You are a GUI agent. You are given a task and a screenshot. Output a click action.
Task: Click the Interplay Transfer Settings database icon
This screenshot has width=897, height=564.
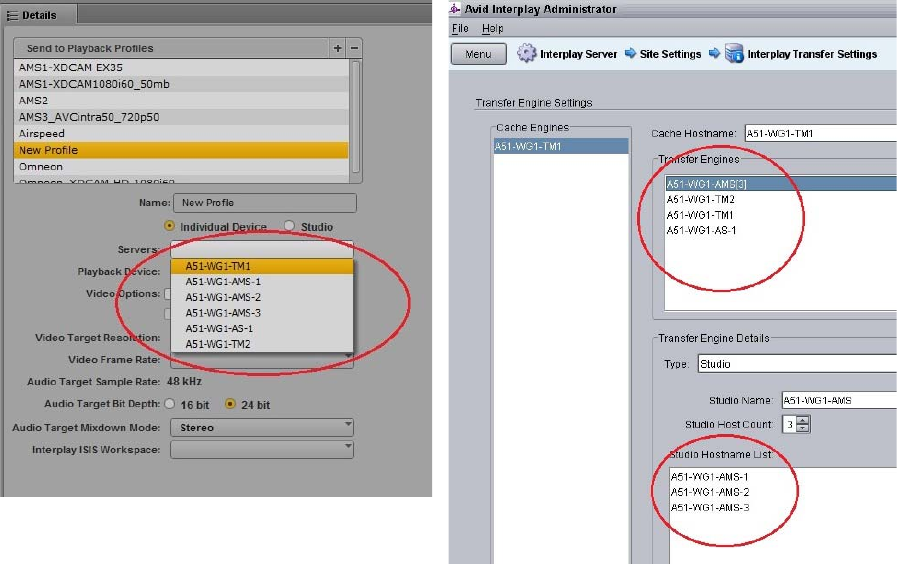[734, 53]
